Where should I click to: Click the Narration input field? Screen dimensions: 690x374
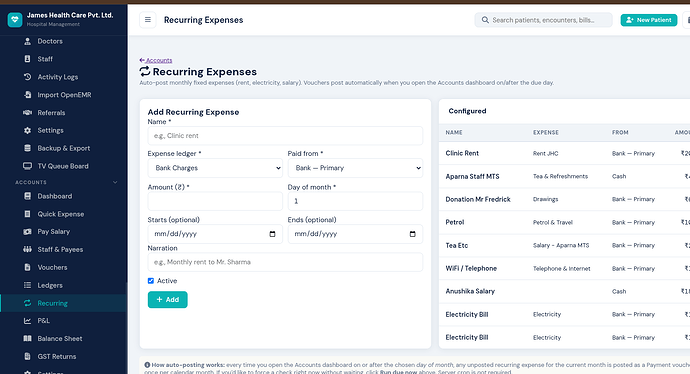(285, 262)
